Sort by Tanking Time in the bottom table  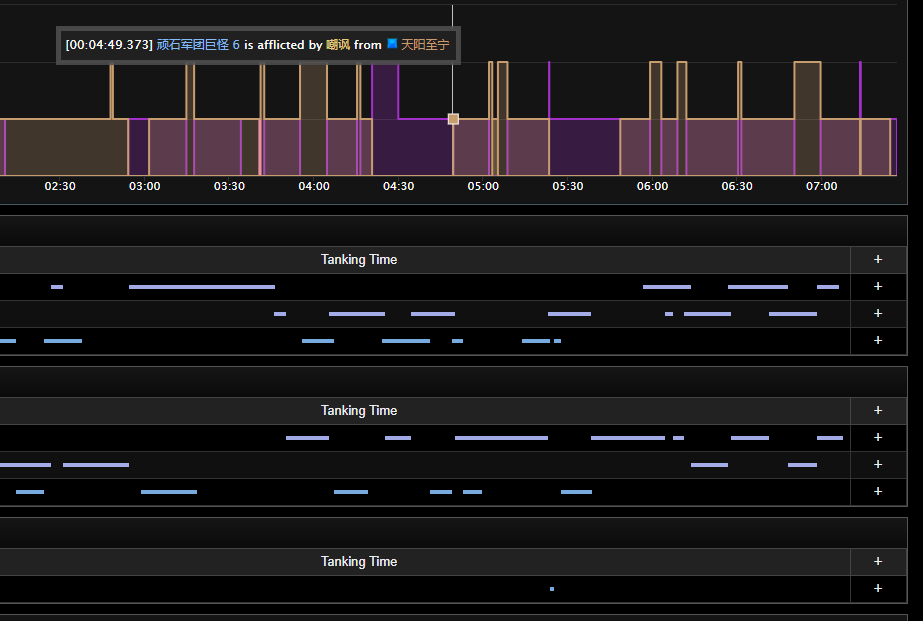tap(358, 561)
